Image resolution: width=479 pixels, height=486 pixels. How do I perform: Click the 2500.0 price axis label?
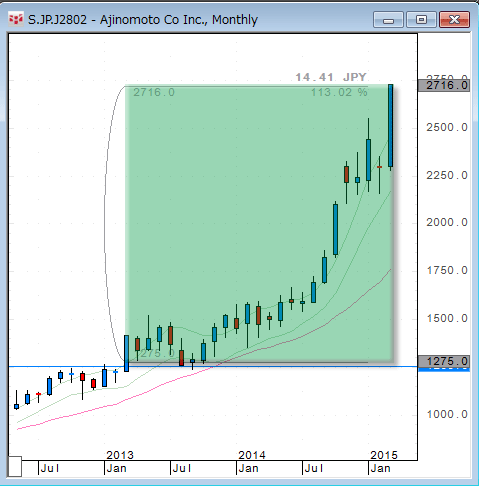click(447, 127)
